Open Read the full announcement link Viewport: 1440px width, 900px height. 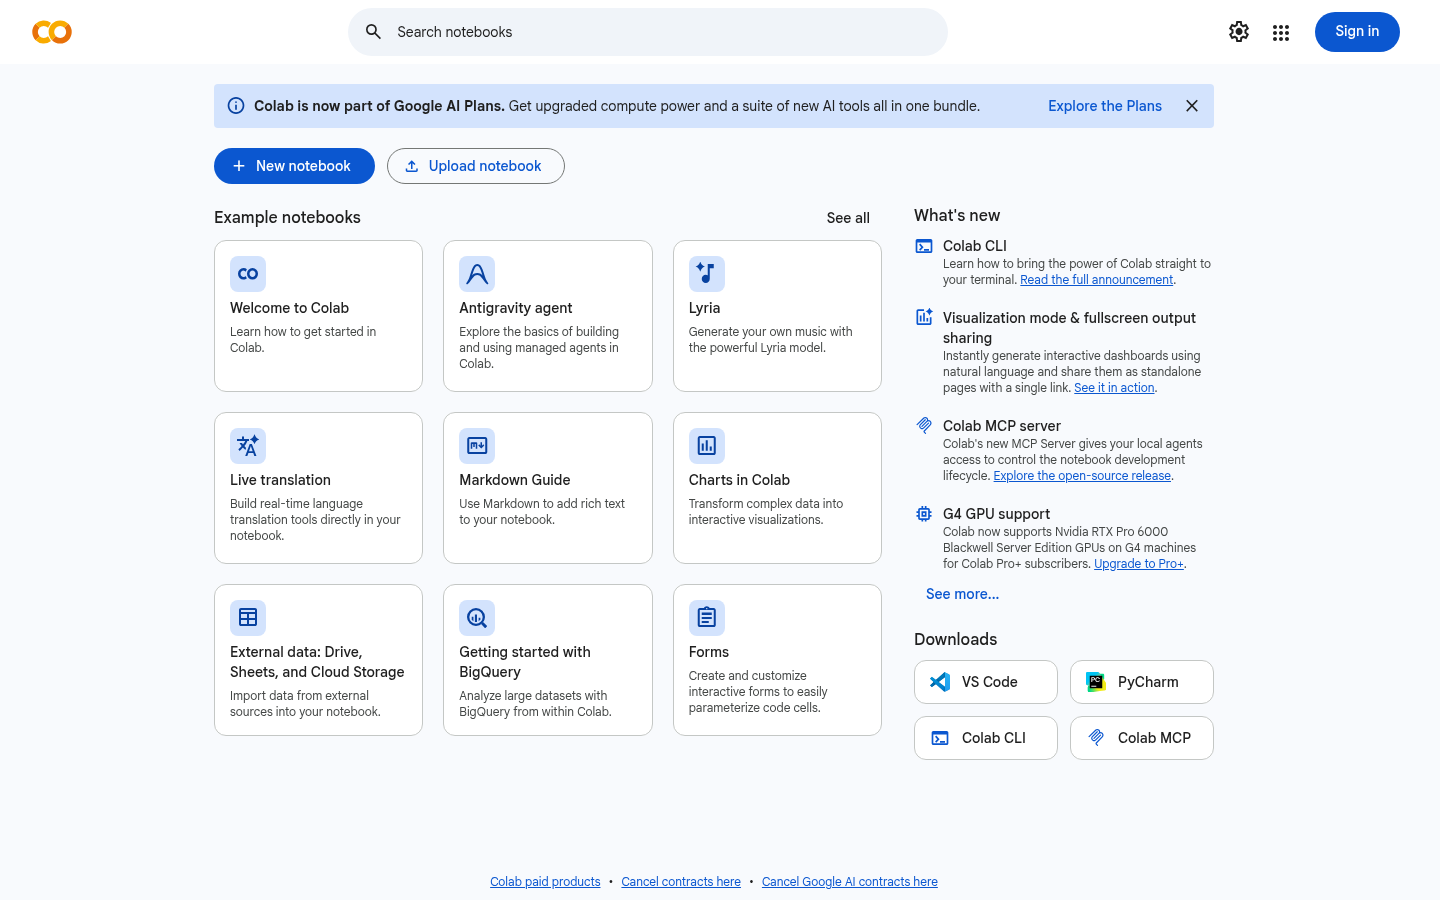(1096, 280)
